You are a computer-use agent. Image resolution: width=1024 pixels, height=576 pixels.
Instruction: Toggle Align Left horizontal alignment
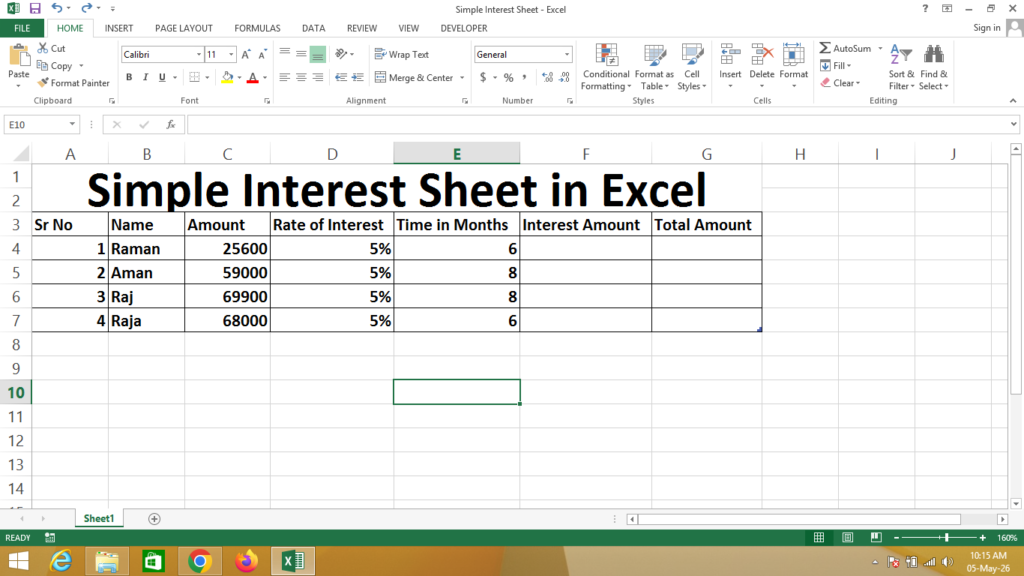pyautogui.click(x=285, y=77)
